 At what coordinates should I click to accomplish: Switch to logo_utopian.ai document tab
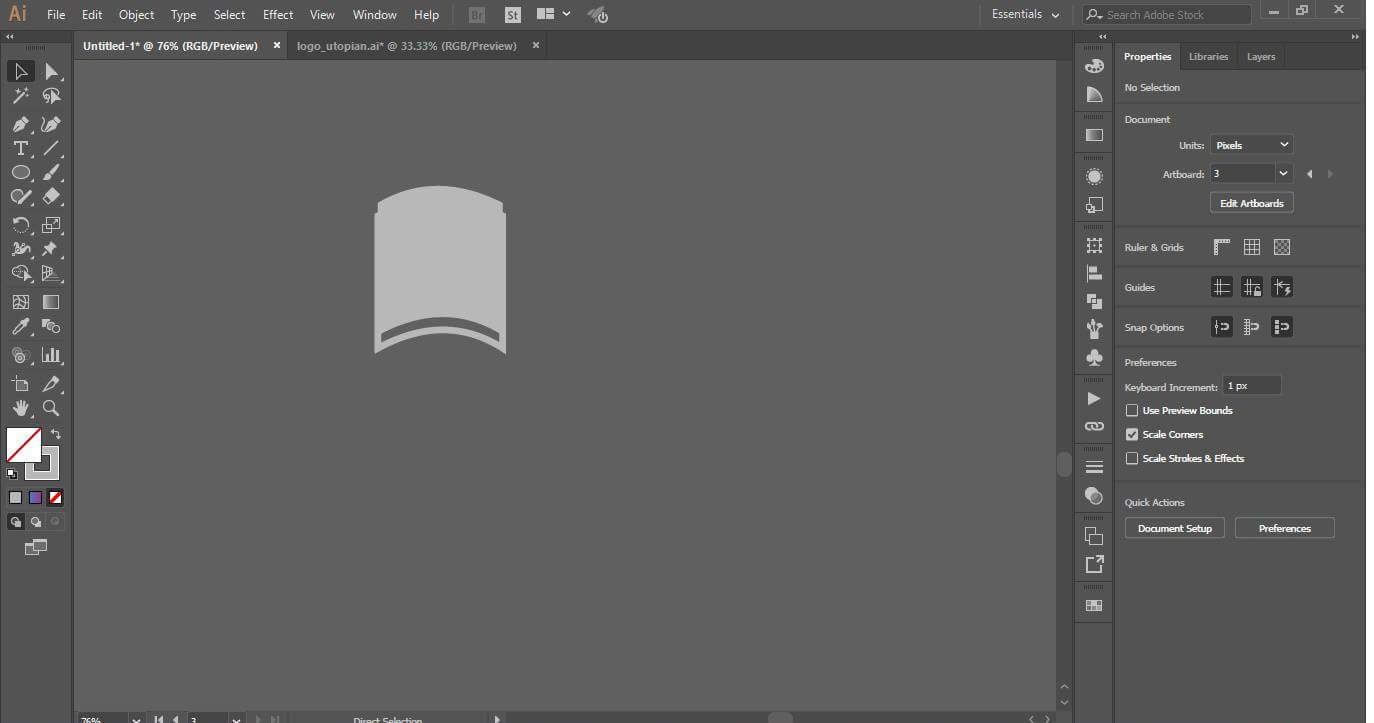click(x=407, y=46)
